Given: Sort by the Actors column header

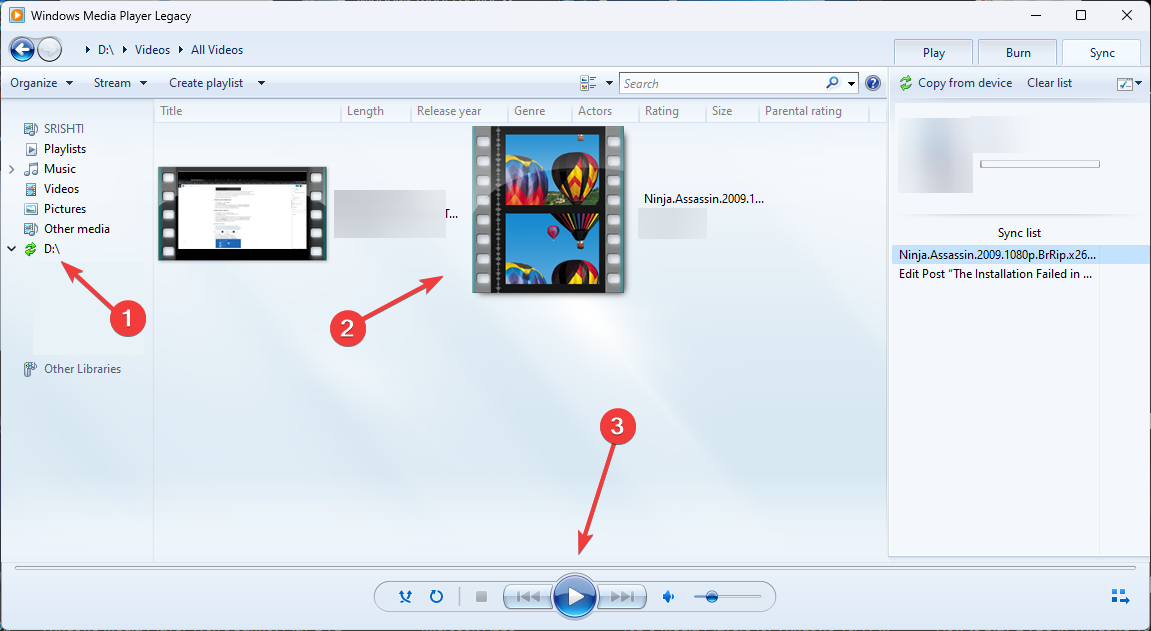Looking at the screenshot, I should coord(606,111).
